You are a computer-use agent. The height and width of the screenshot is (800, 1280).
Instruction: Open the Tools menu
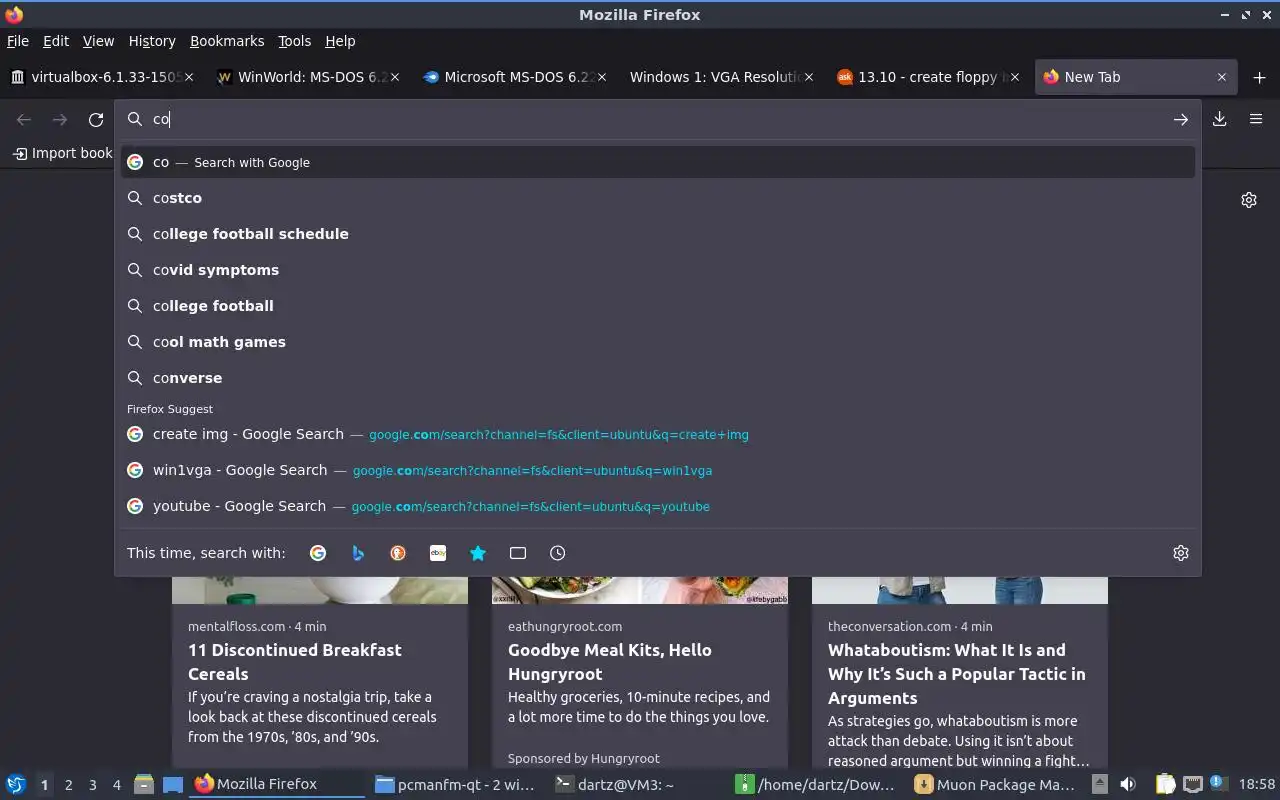click(295, 41)
